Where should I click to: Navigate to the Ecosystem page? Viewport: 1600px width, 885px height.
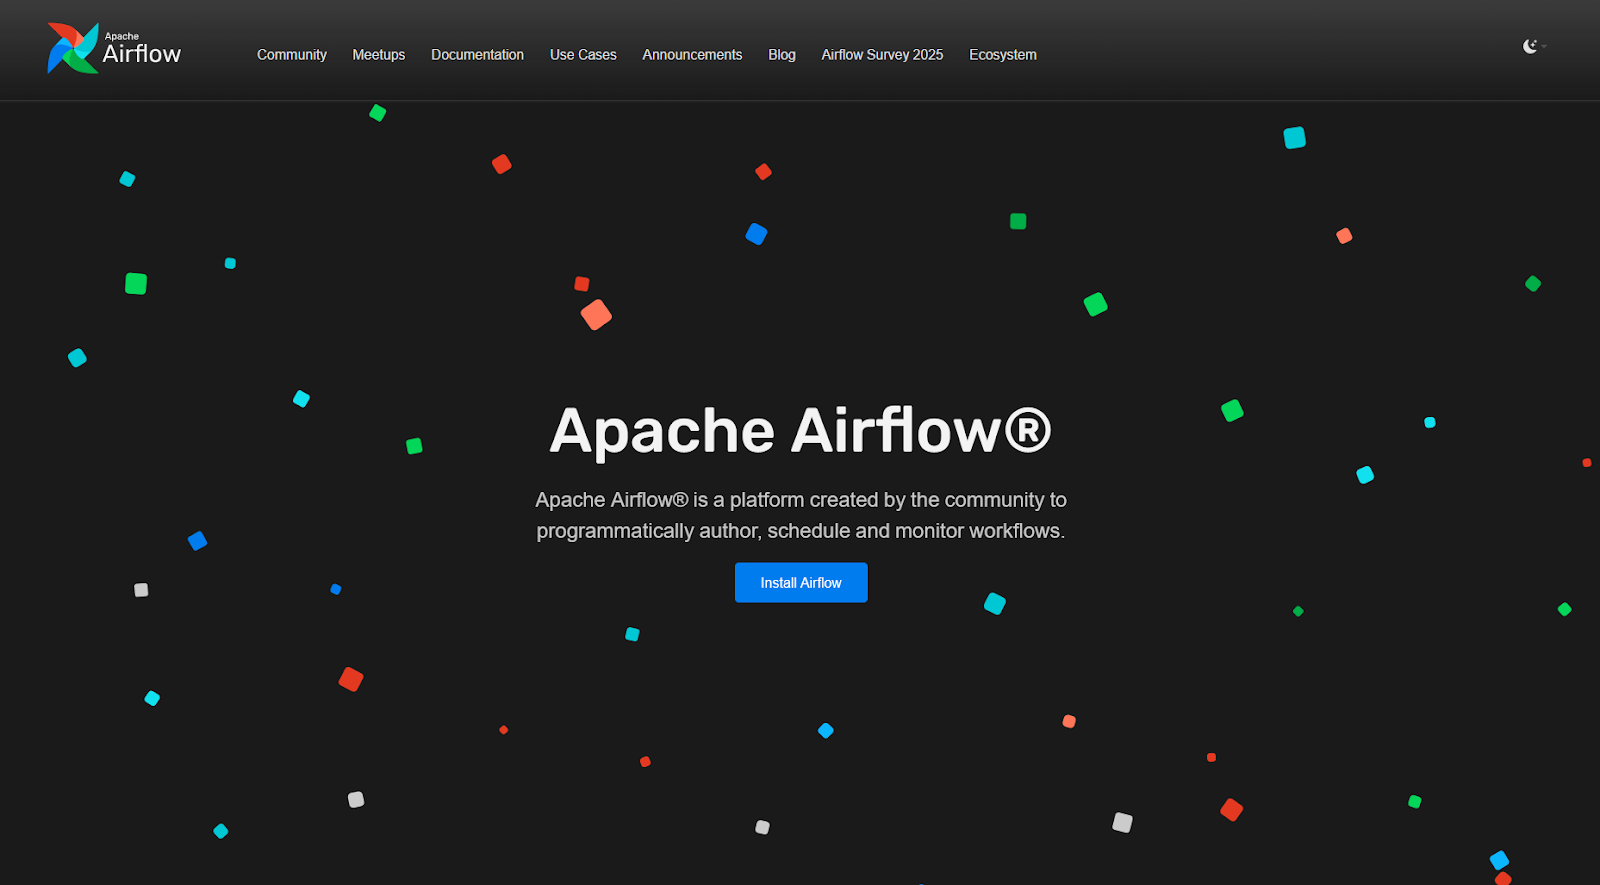coord(1003,55)
